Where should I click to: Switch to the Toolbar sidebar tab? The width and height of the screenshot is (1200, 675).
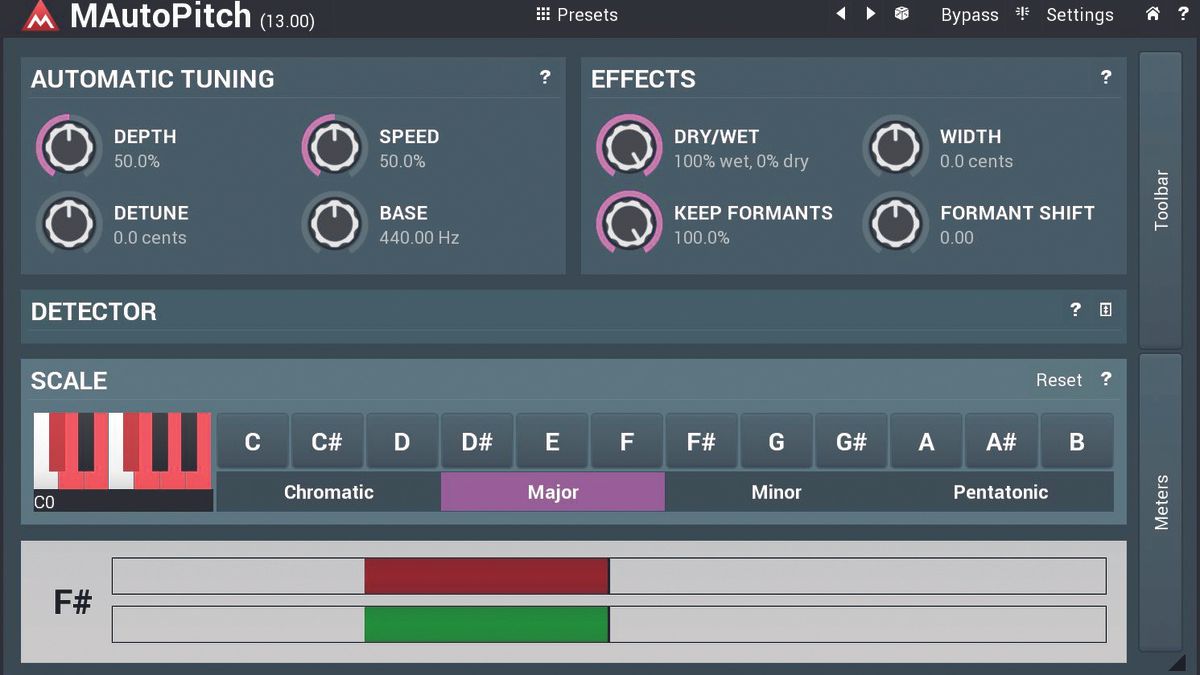point(1161,192)
